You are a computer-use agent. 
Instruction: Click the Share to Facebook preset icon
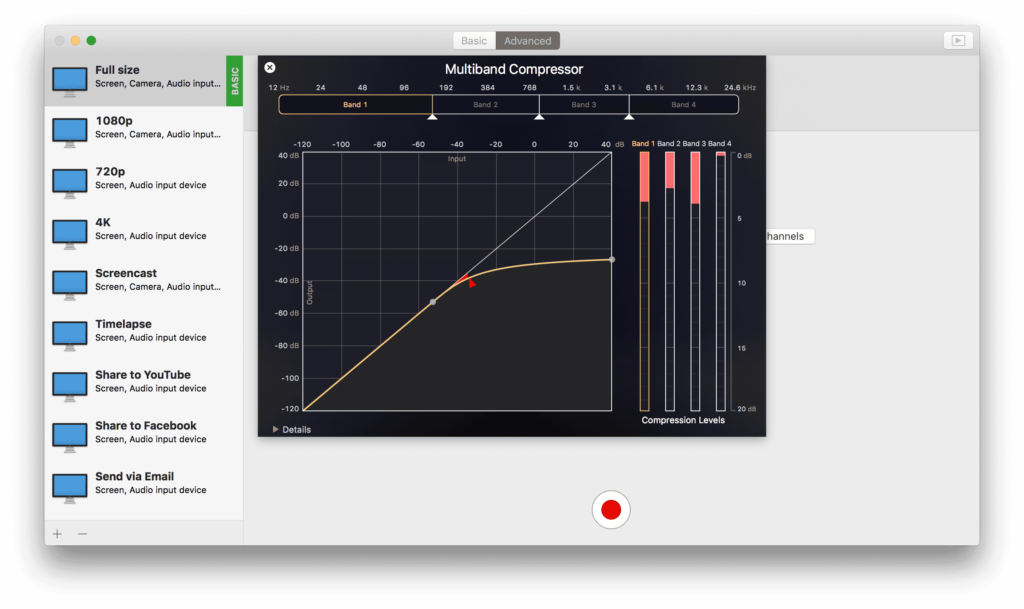tap(69, 437)
